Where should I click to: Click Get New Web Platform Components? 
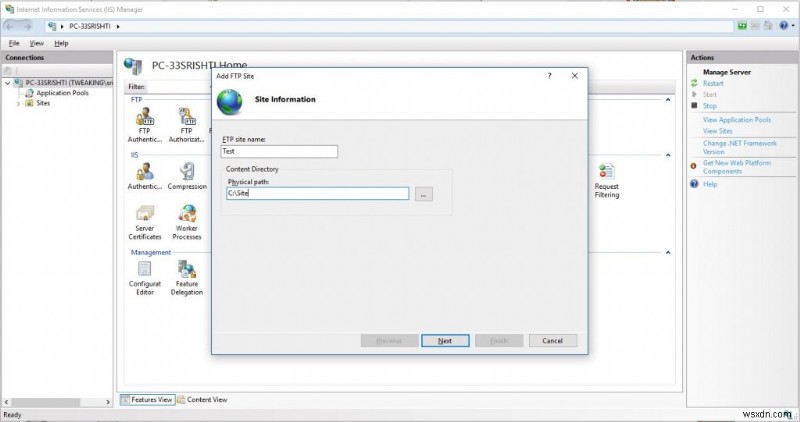(x=737, y=167)
